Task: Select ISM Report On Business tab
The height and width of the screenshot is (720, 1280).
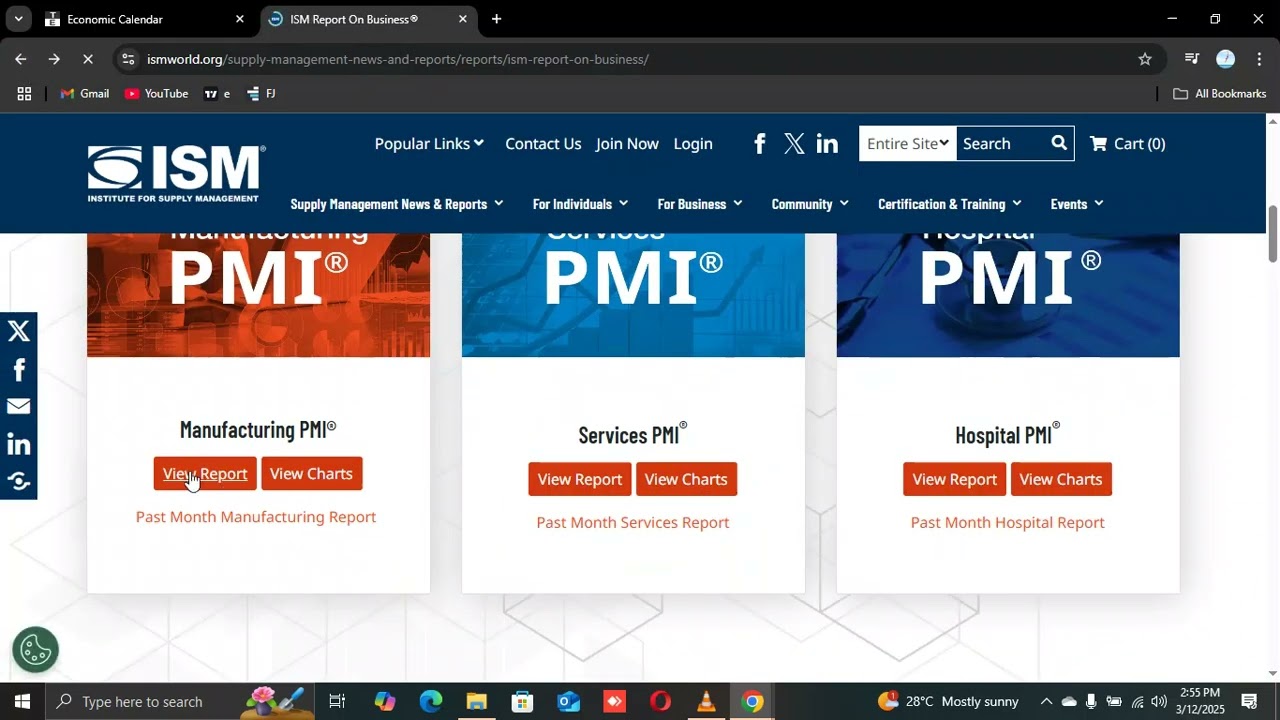Action: 368,19
